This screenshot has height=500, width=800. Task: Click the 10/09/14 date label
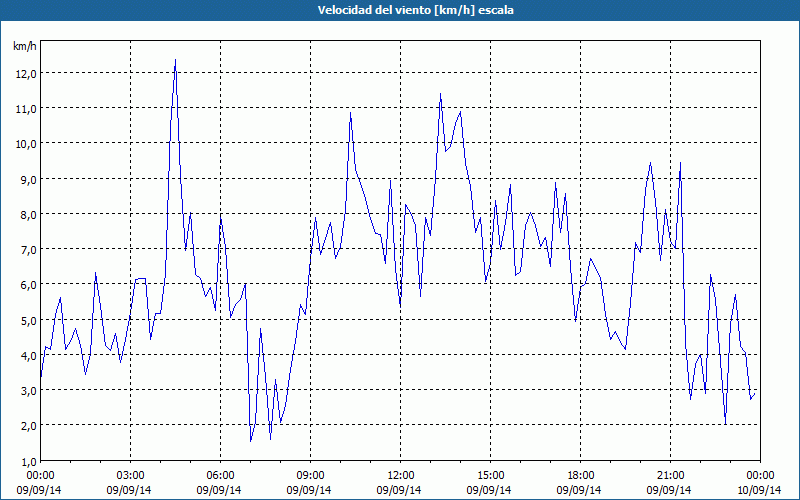(x=759, y=490)
